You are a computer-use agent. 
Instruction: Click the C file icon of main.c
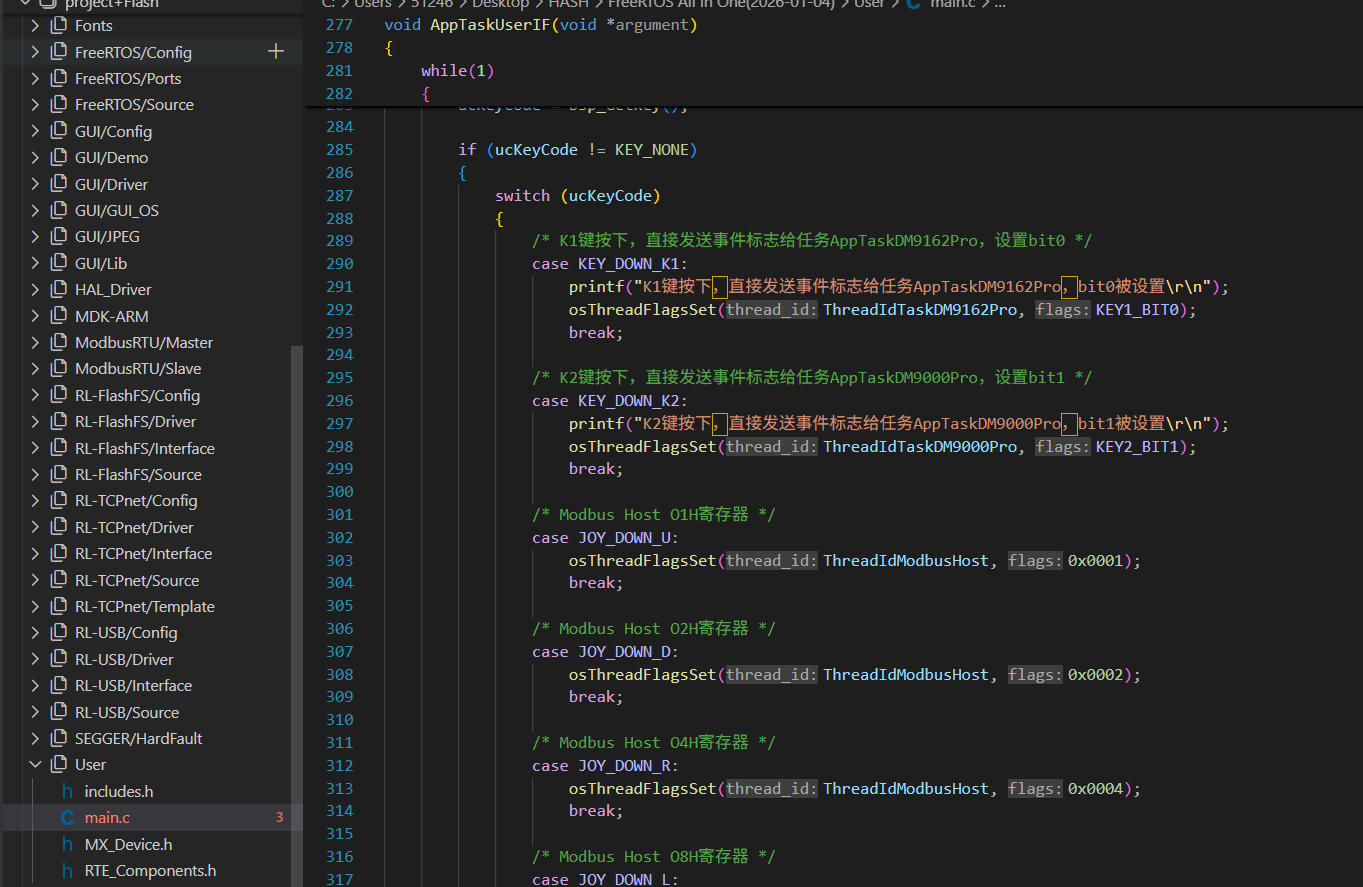point(67,818)
